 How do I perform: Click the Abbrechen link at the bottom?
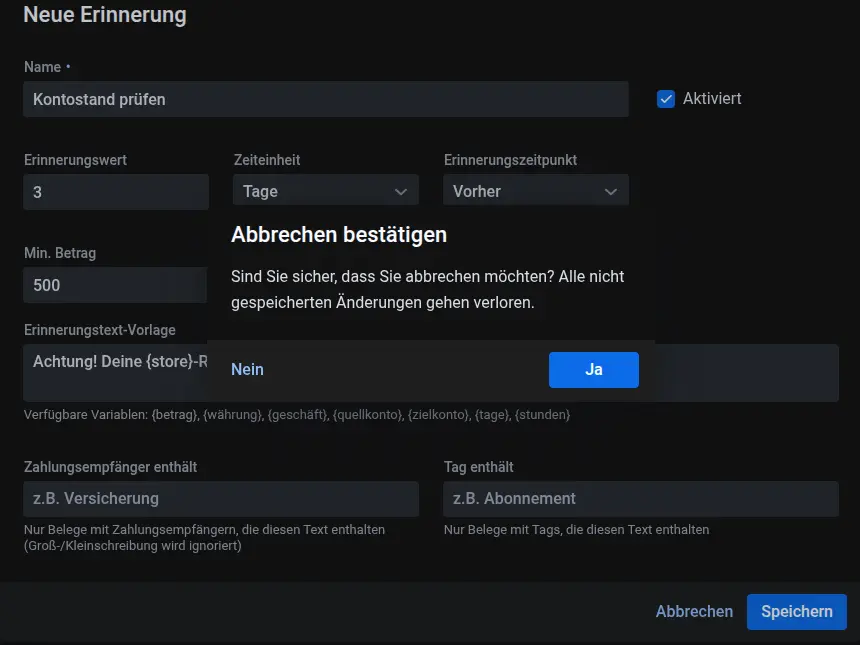[694, 611]
